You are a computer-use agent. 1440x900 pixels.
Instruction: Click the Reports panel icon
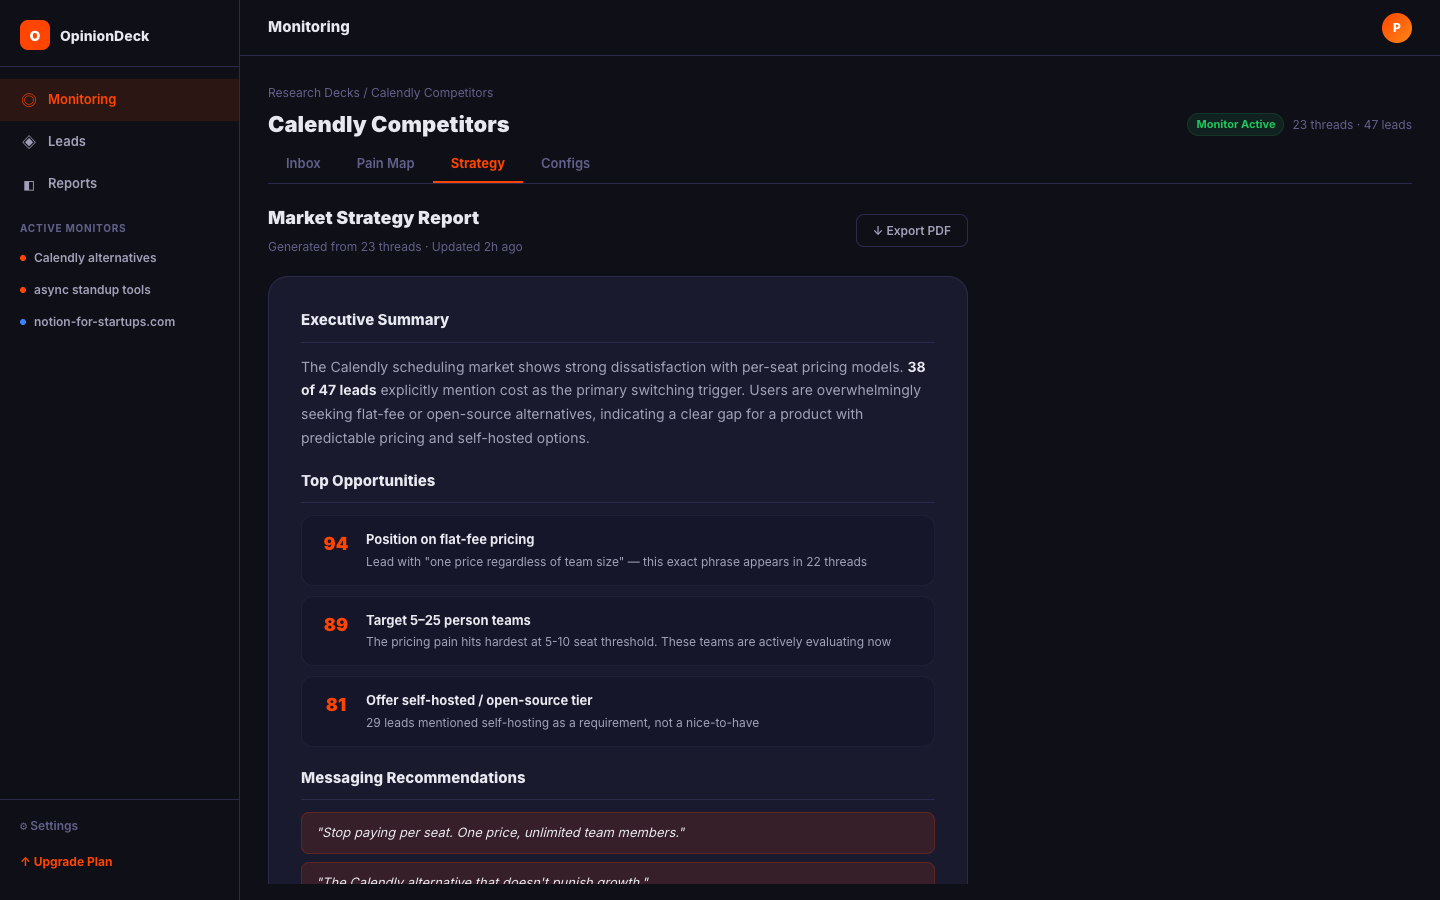(29, 183)
